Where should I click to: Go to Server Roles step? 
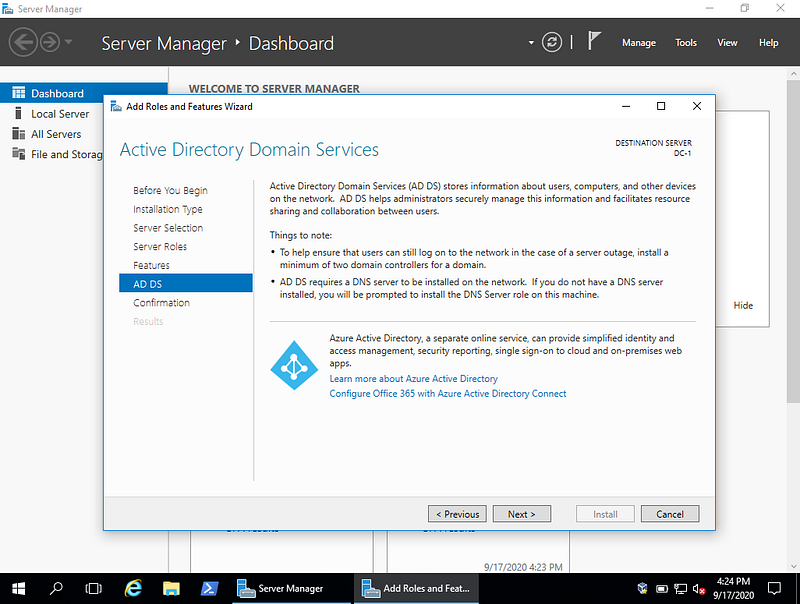tap(160, 246)
